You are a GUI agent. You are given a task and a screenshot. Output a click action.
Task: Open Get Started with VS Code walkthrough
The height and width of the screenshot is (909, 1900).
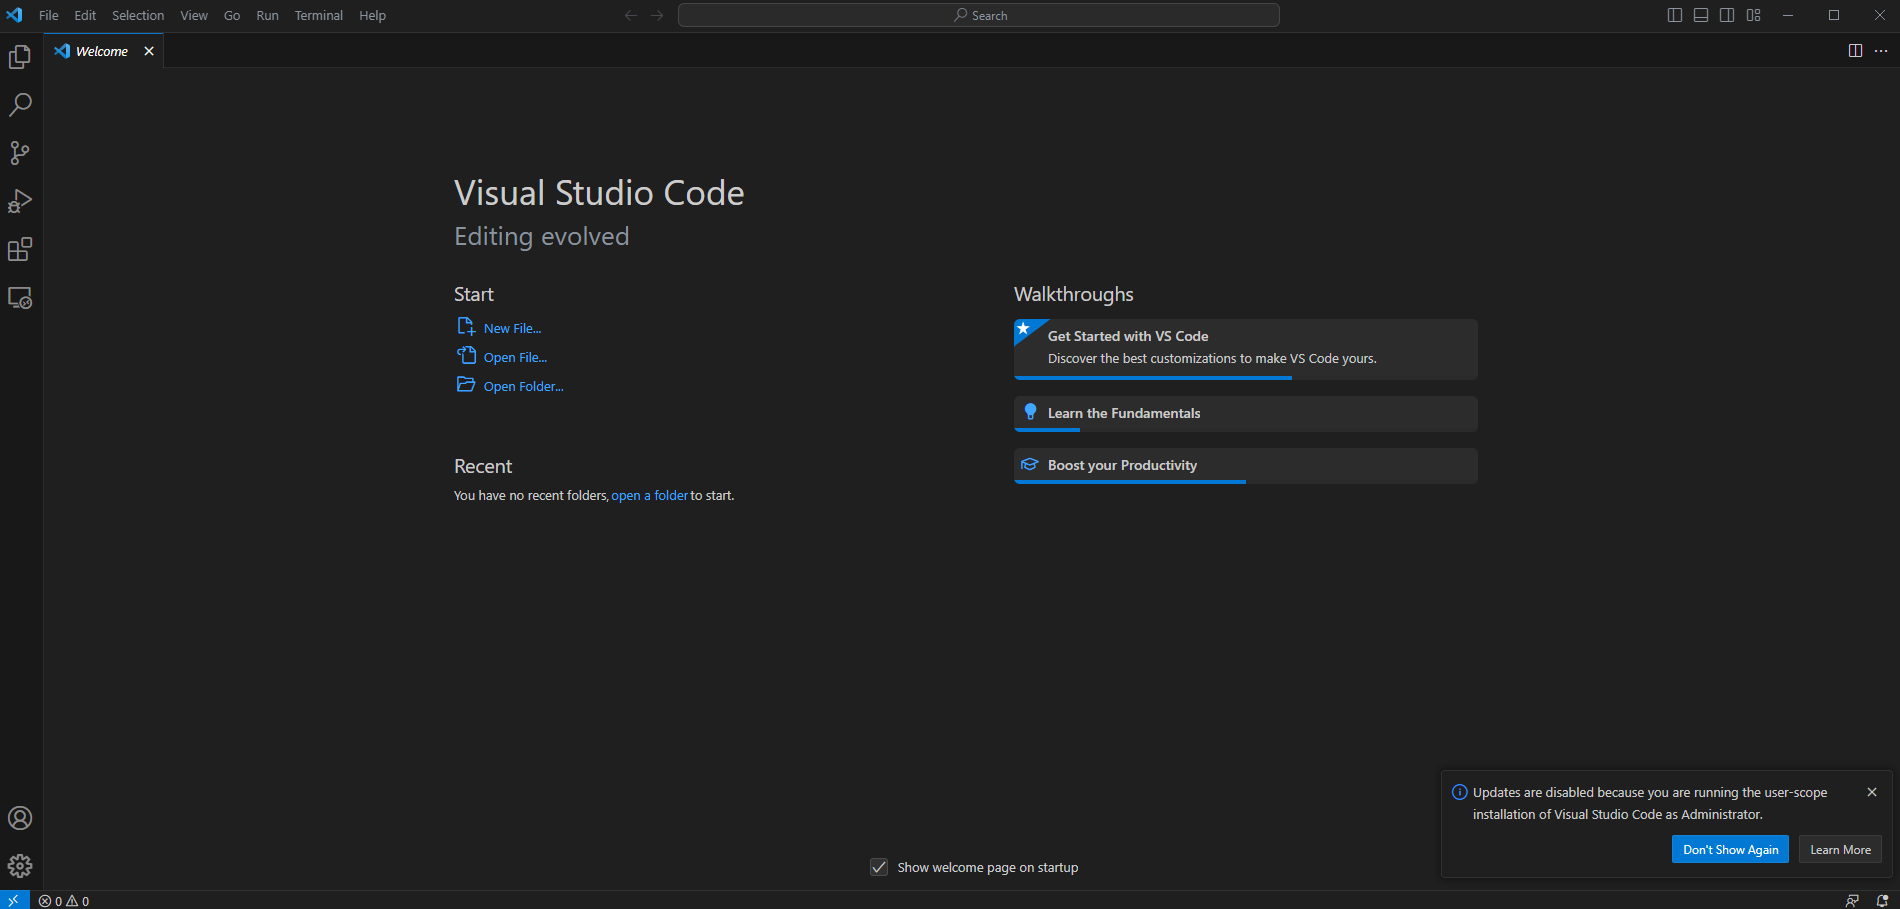[x=1245, y=349]
